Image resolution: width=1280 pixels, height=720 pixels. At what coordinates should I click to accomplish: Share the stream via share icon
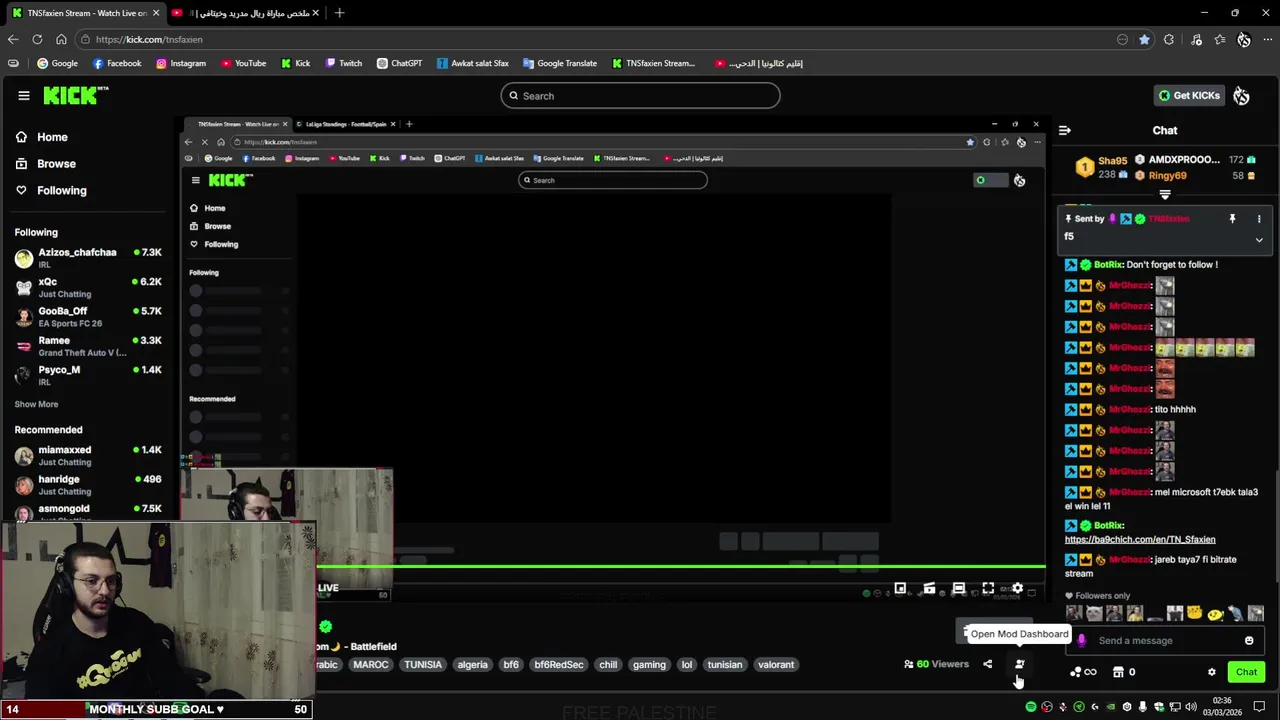pyautogui.click(x=987, y=664)
